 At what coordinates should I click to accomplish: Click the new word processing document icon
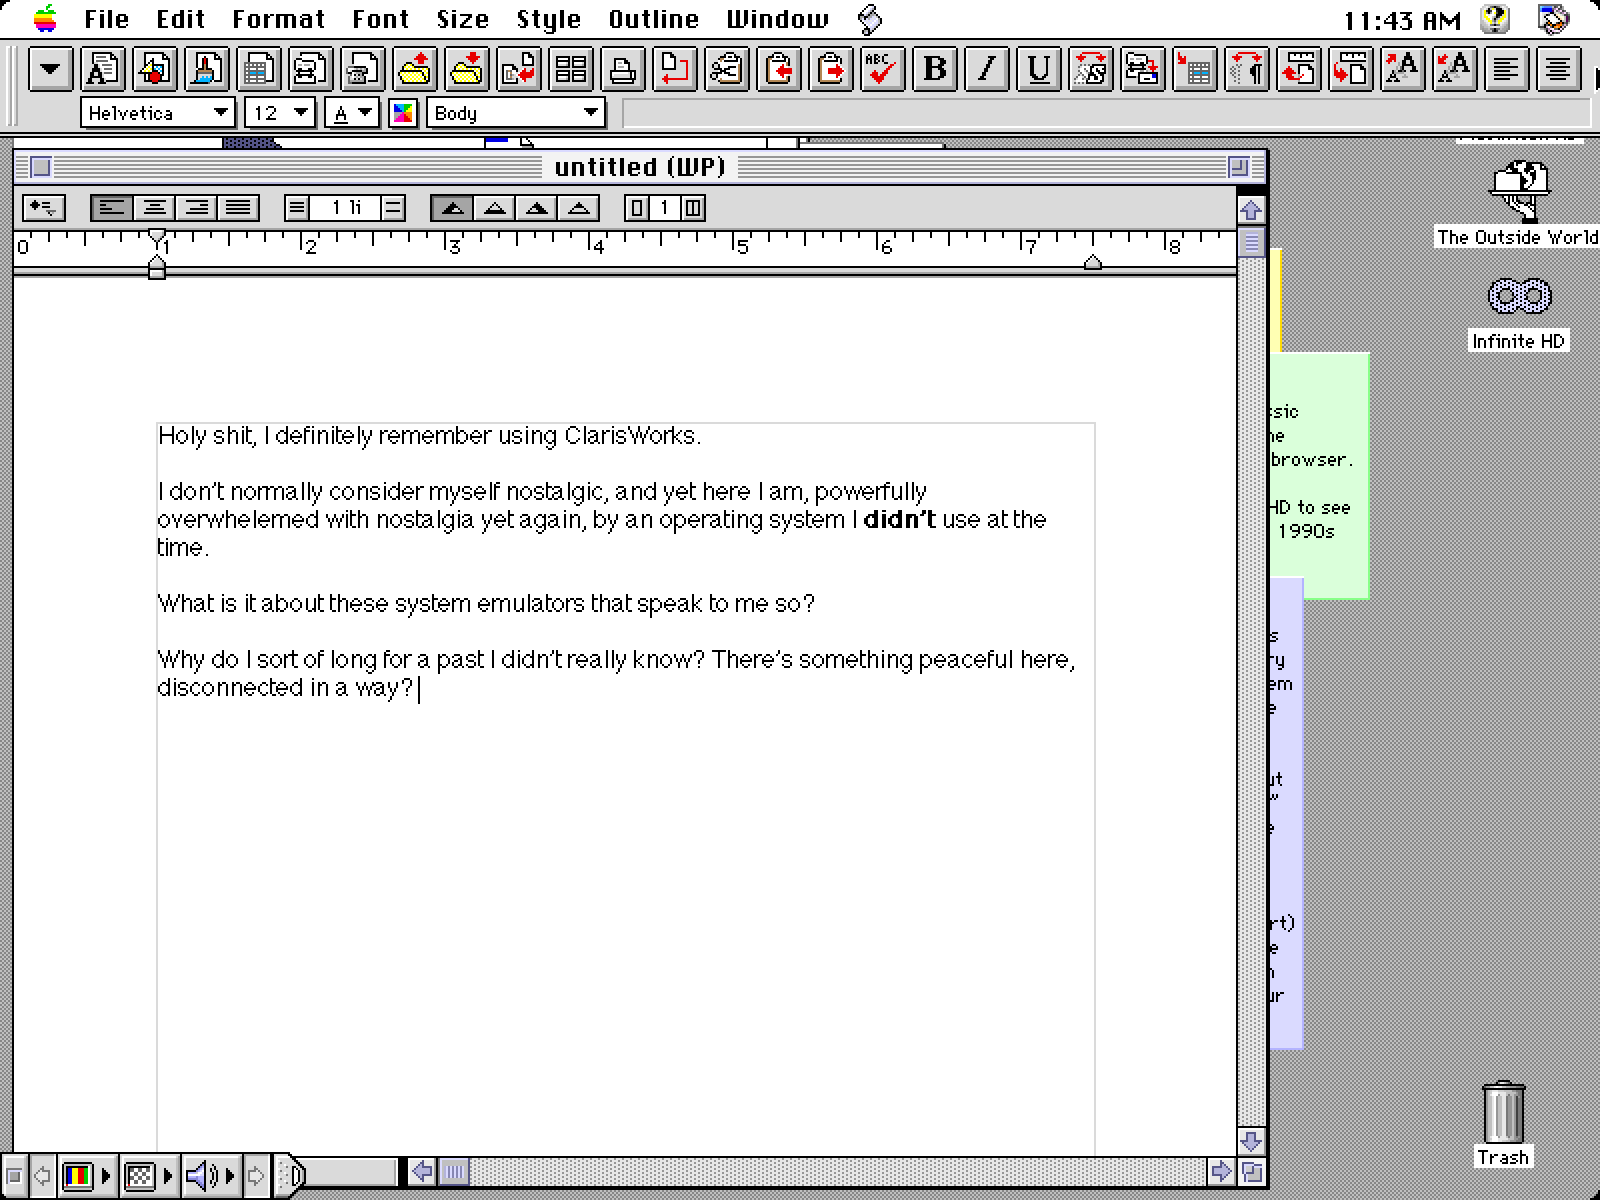[x=102, y=69]
